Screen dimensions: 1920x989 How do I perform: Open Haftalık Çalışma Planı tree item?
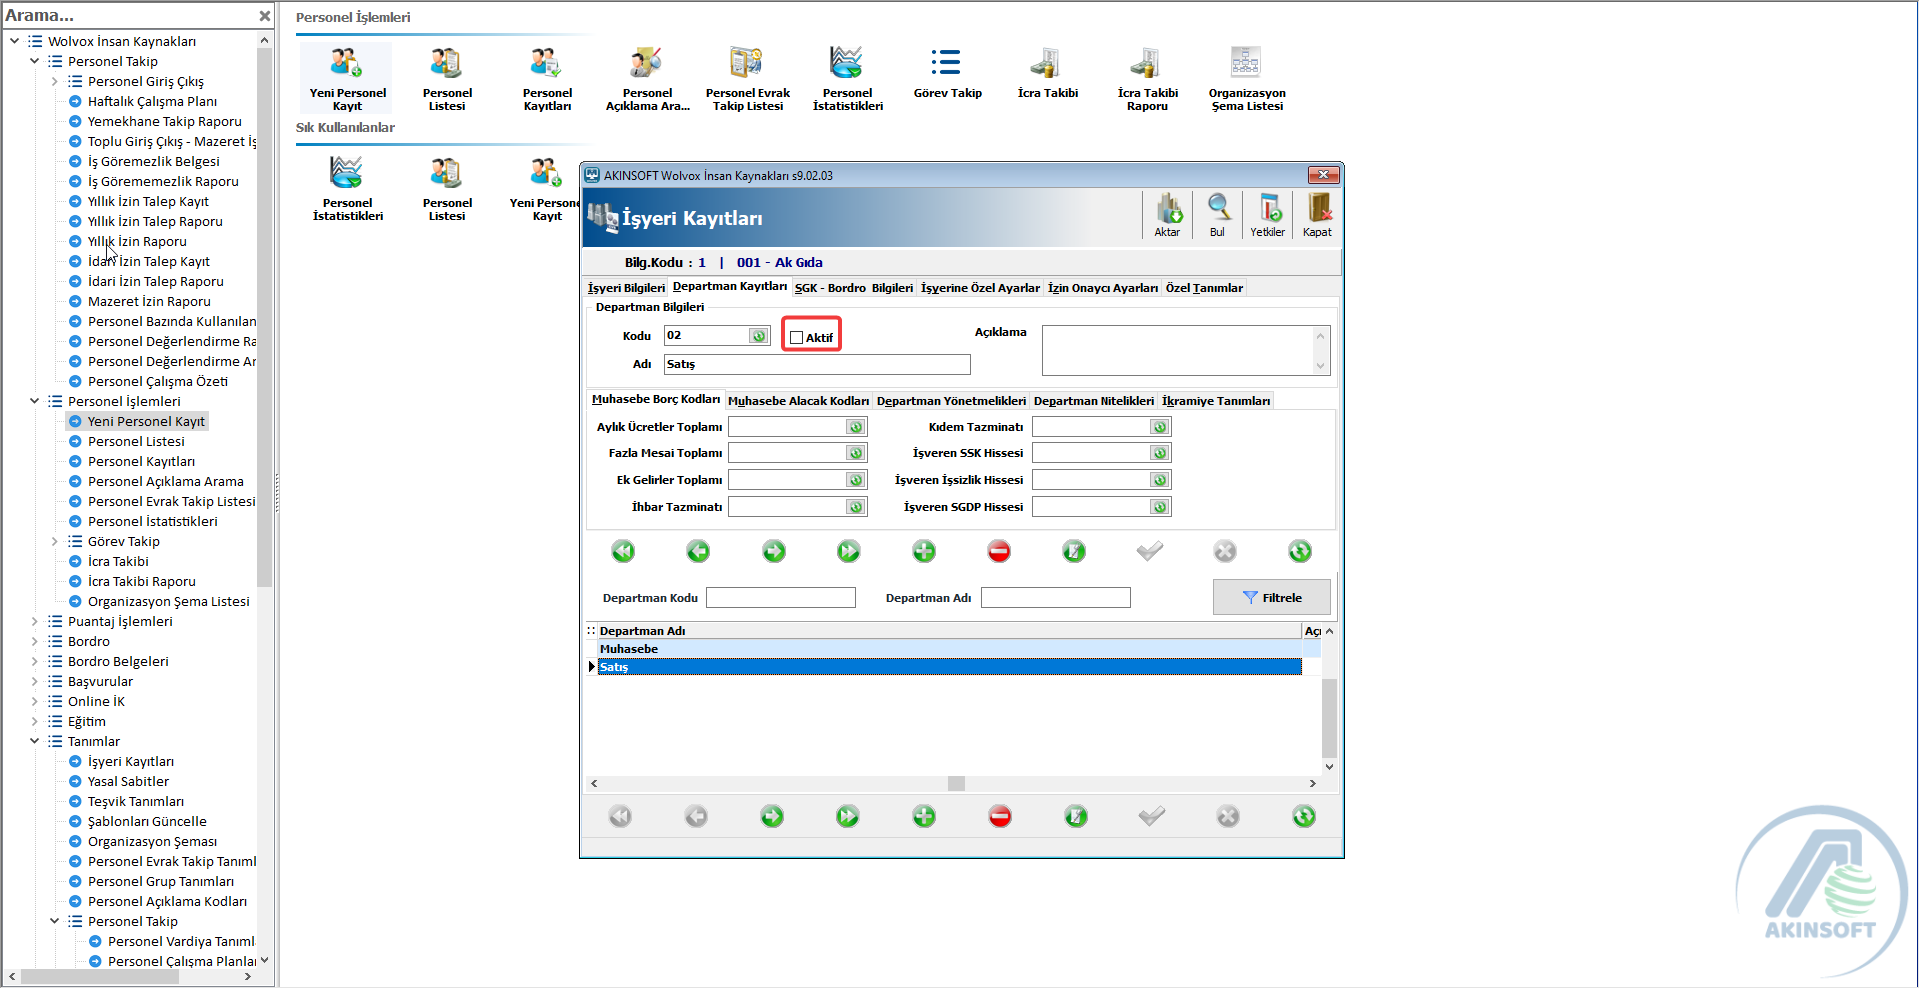pyautogui.click(x=152, y=101)
